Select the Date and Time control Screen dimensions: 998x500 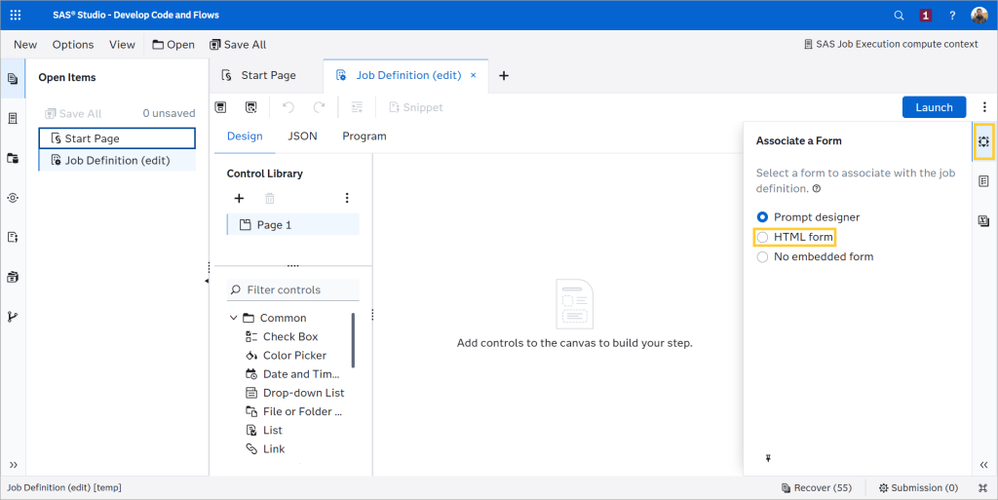[x=292, y=374]
